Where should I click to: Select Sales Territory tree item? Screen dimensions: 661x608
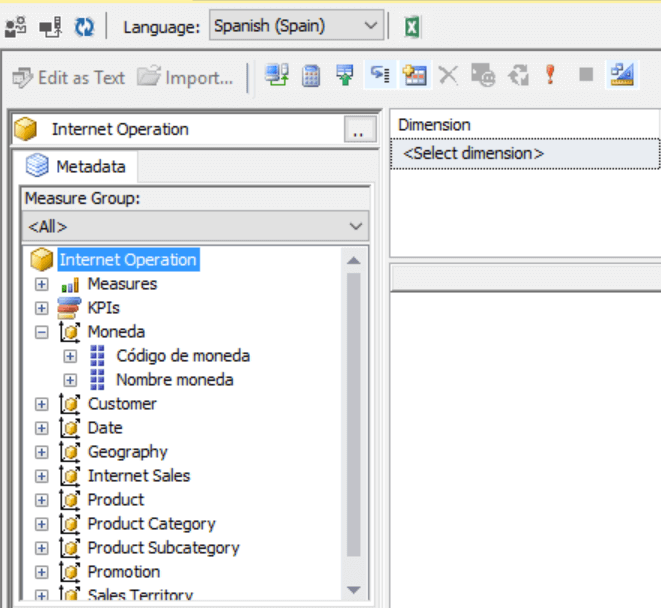pyautogui.click(x=140, y=595)
